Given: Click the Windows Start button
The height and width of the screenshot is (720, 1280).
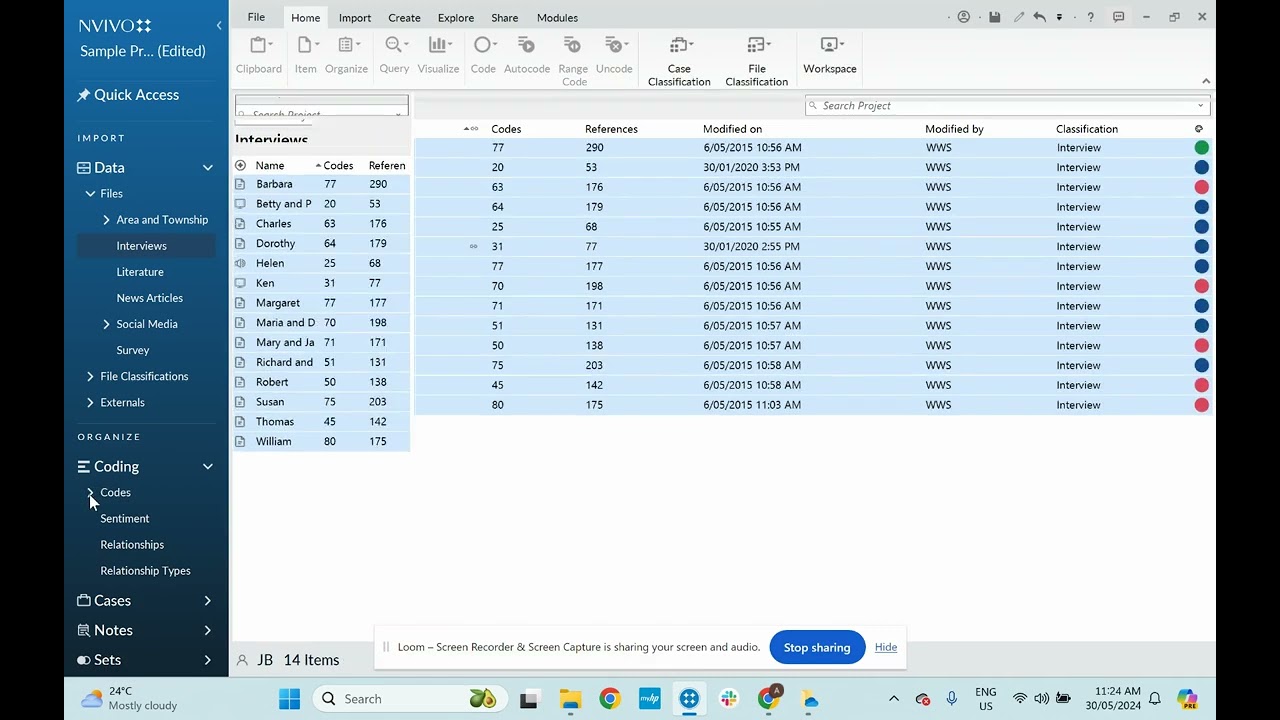Looking at the screenshot, I should [x=289, y=699].
